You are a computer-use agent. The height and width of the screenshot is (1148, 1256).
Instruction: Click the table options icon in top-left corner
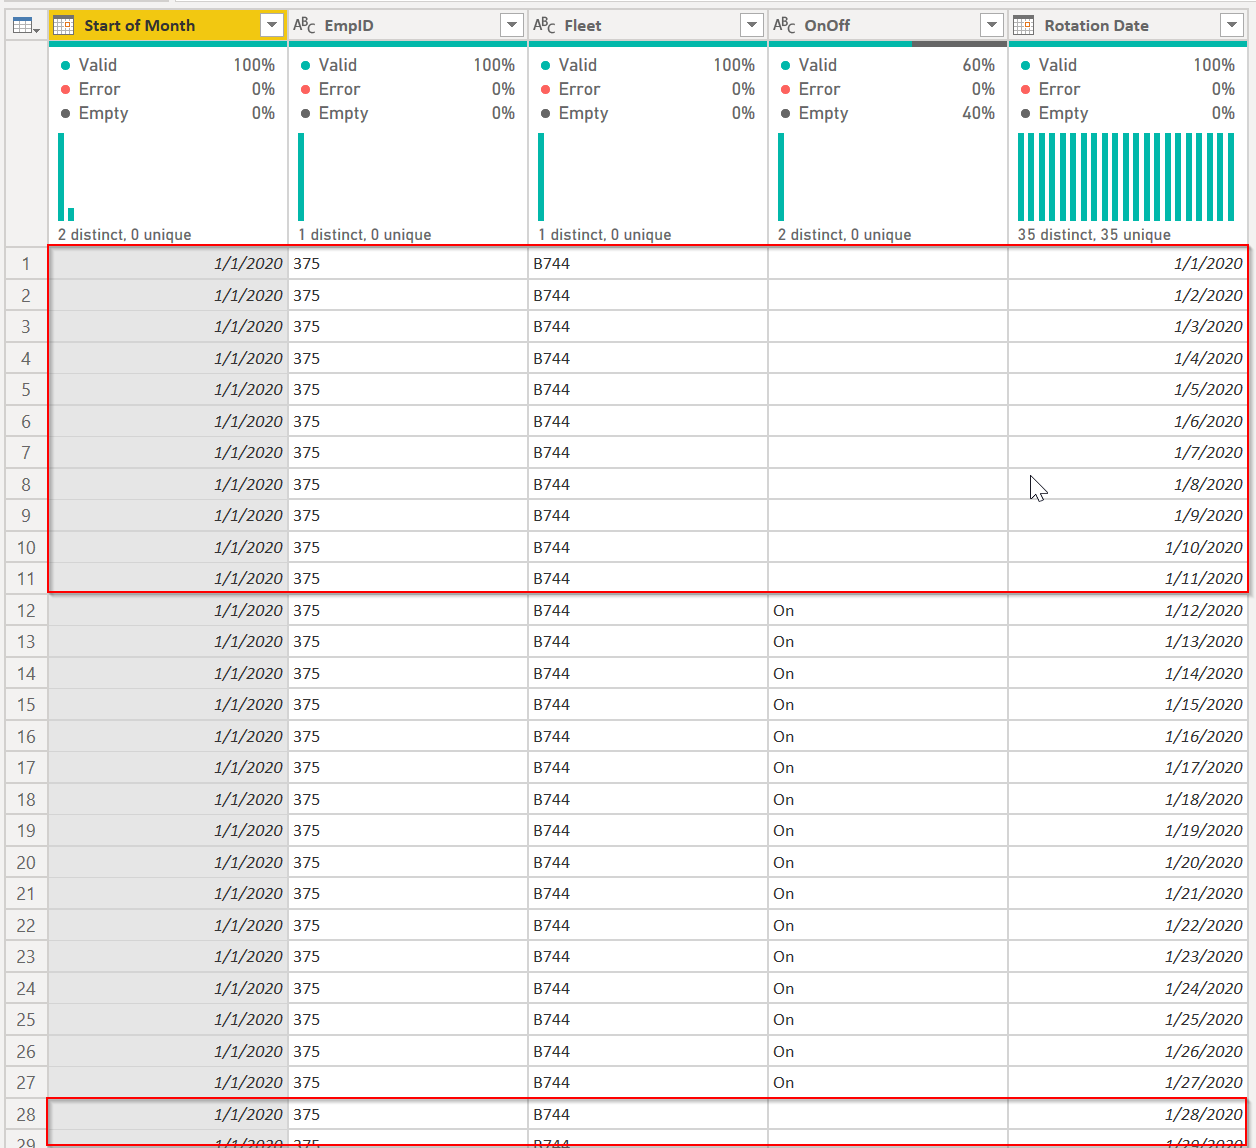pyautogui.click(x=22, y=24)
